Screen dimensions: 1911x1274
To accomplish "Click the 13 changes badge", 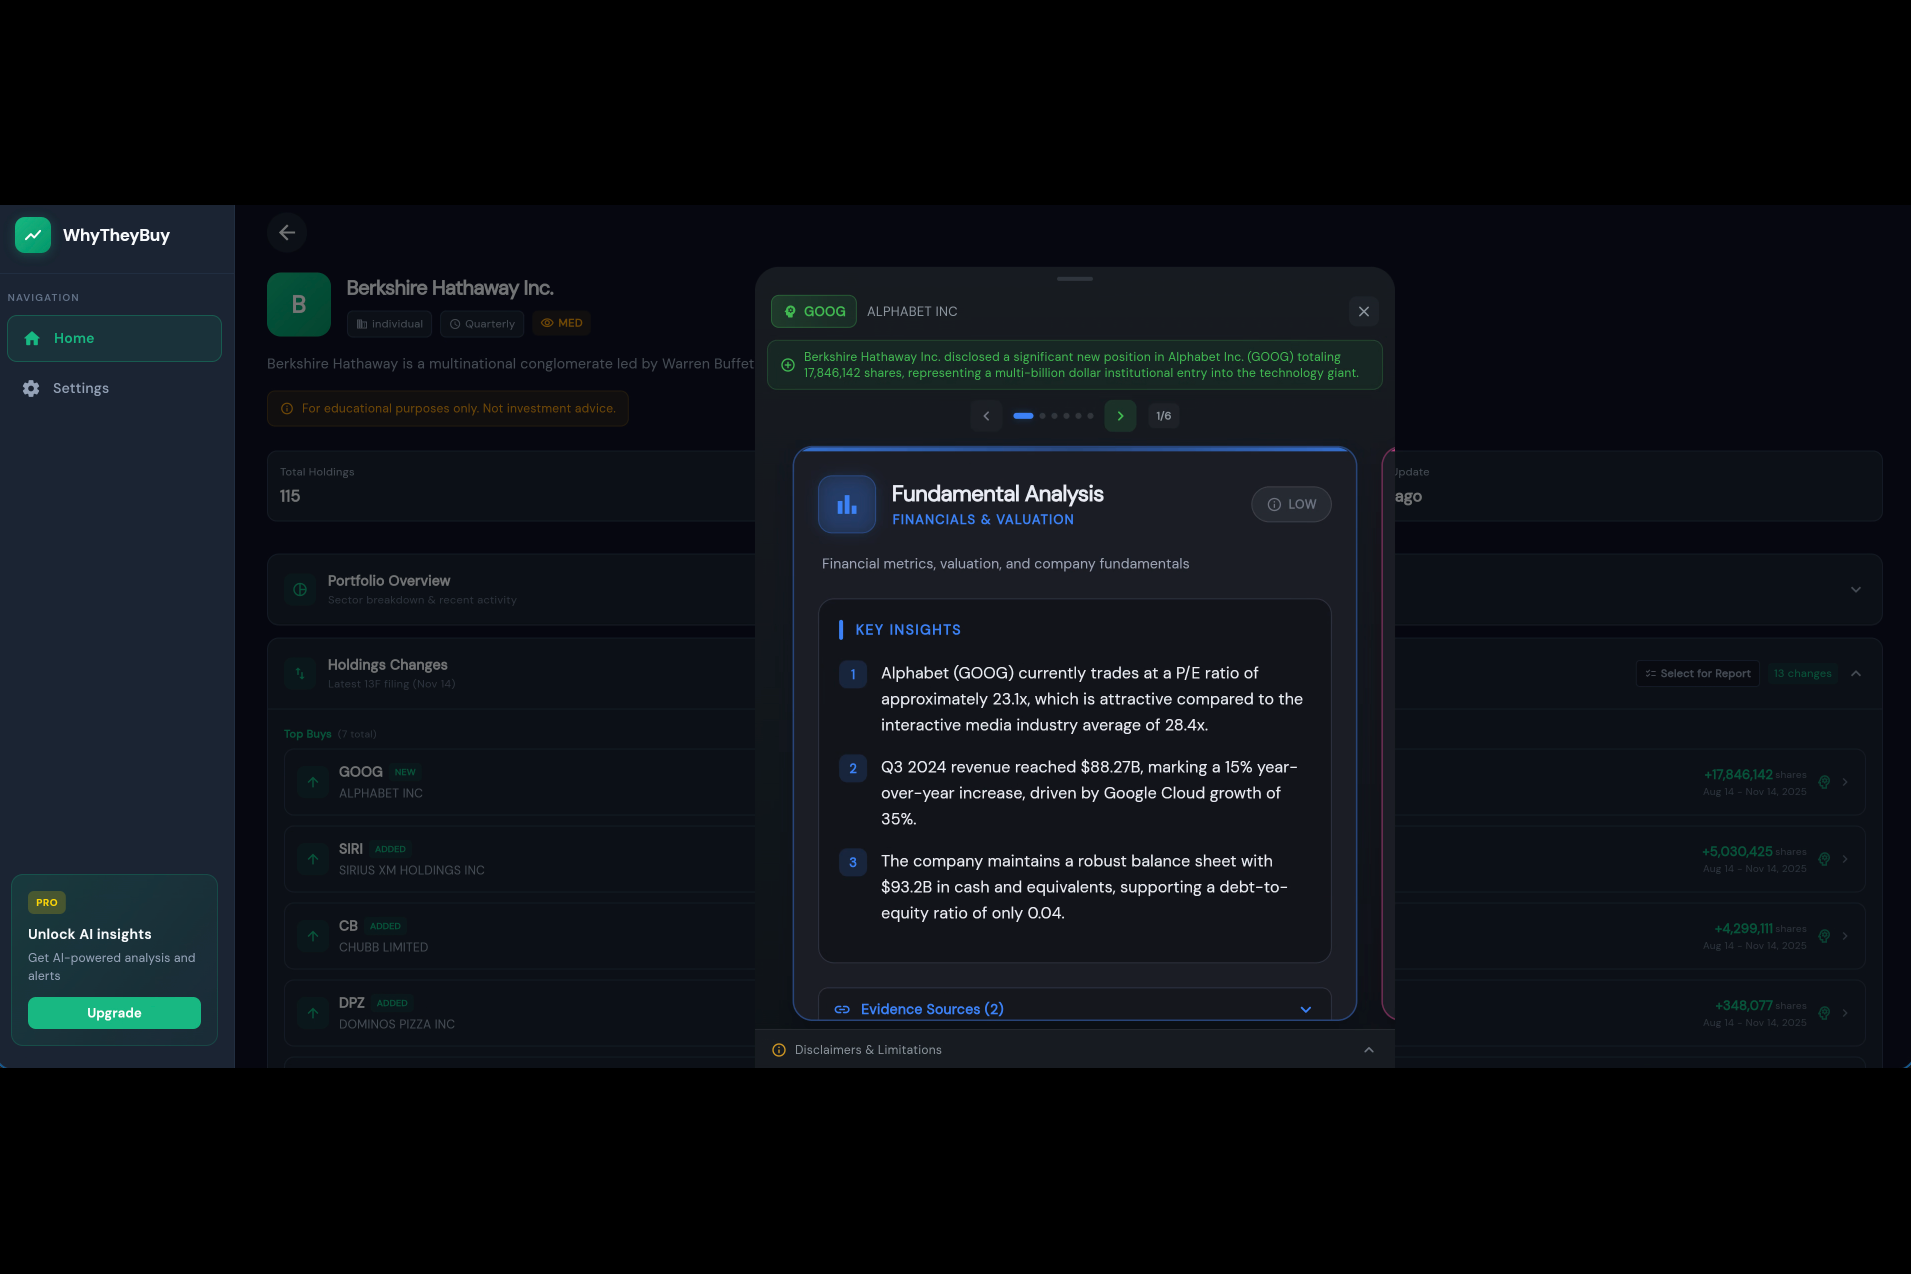I will click(1802, 674).
